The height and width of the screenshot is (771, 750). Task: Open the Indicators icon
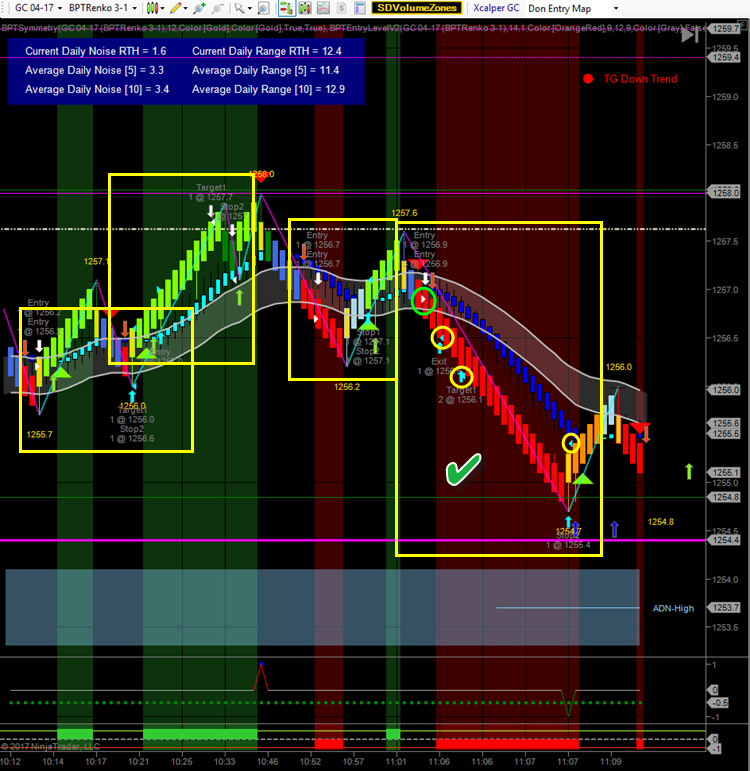[305, 8]
